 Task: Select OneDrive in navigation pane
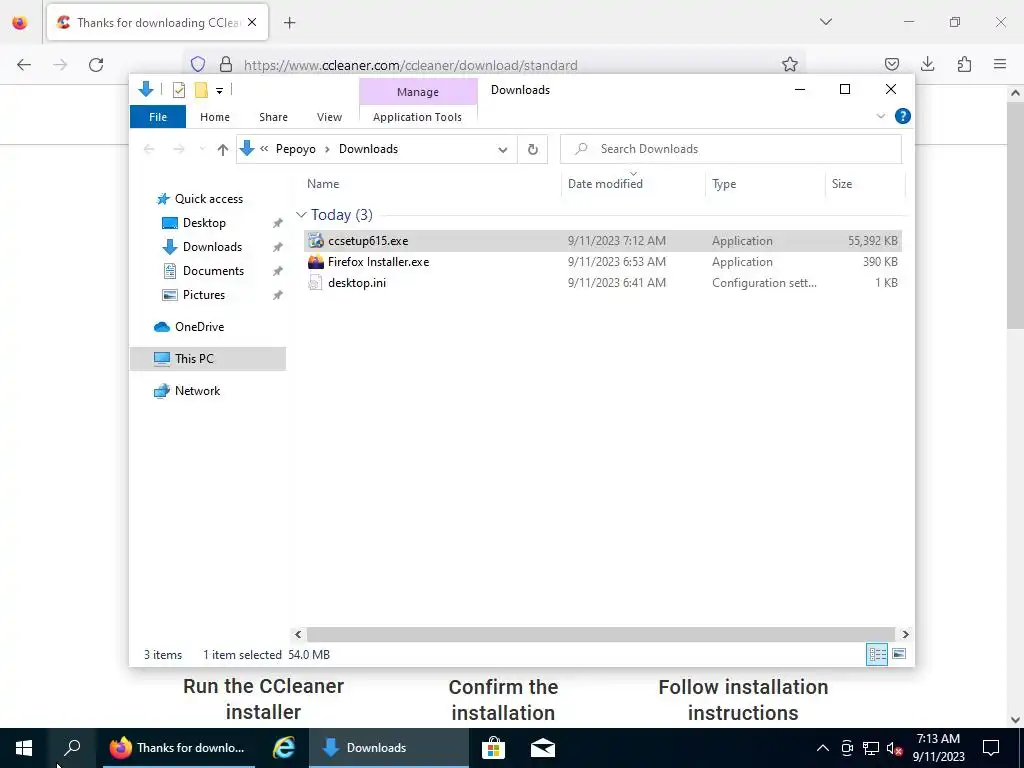point(199,327)
